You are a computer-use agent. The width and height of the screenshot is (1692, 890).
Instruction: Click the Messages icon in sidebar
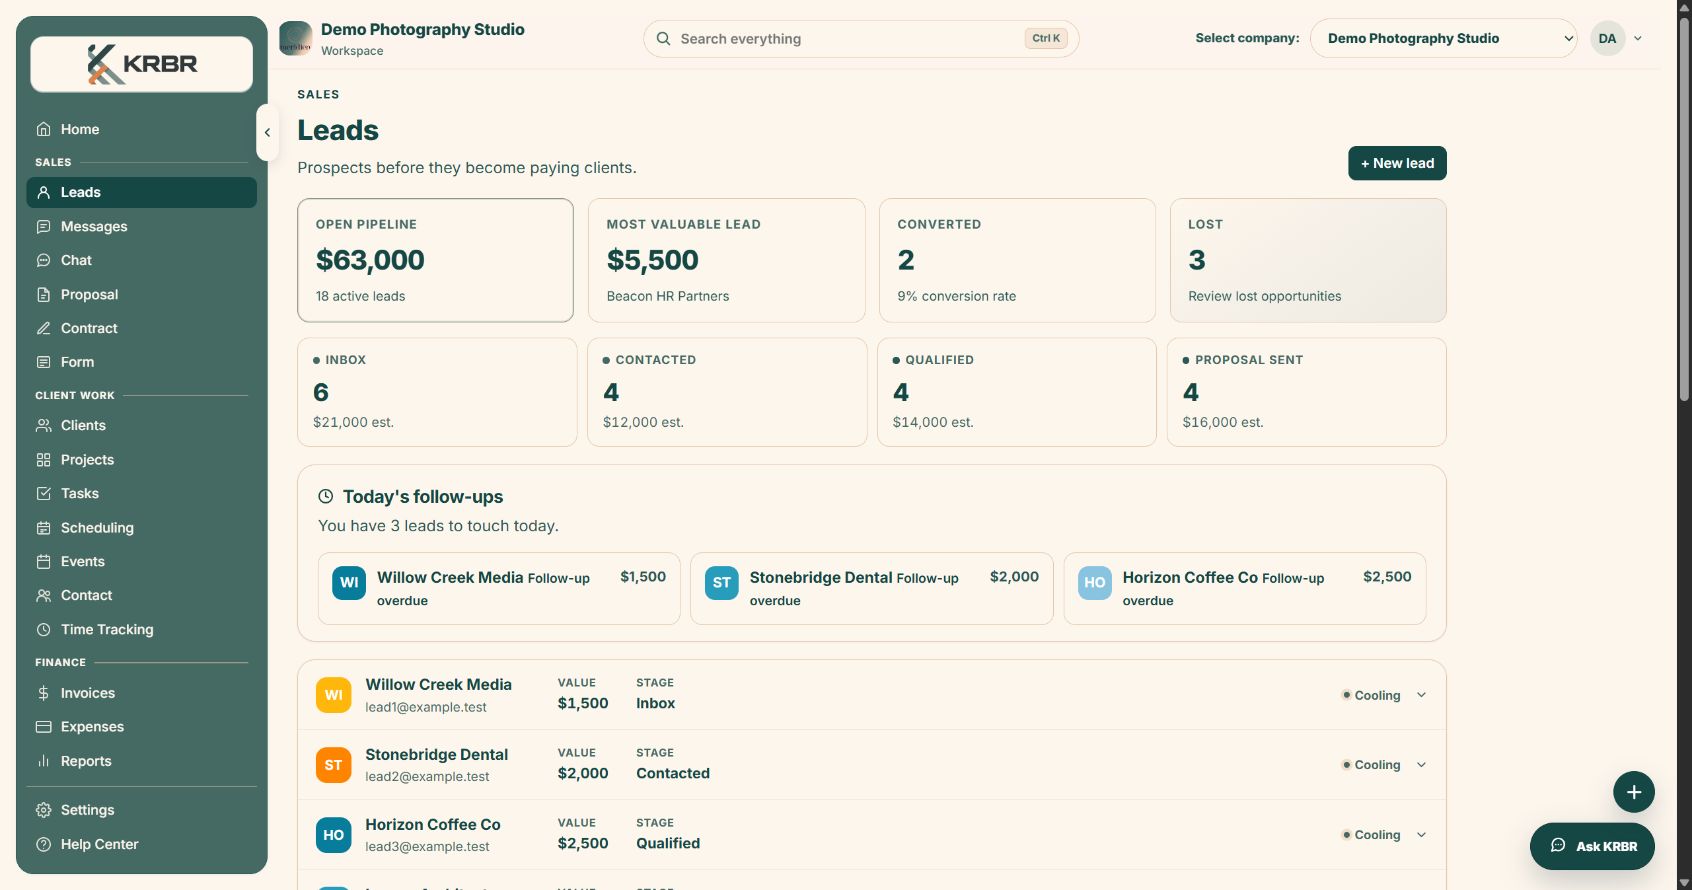click(x=43, y=226)
